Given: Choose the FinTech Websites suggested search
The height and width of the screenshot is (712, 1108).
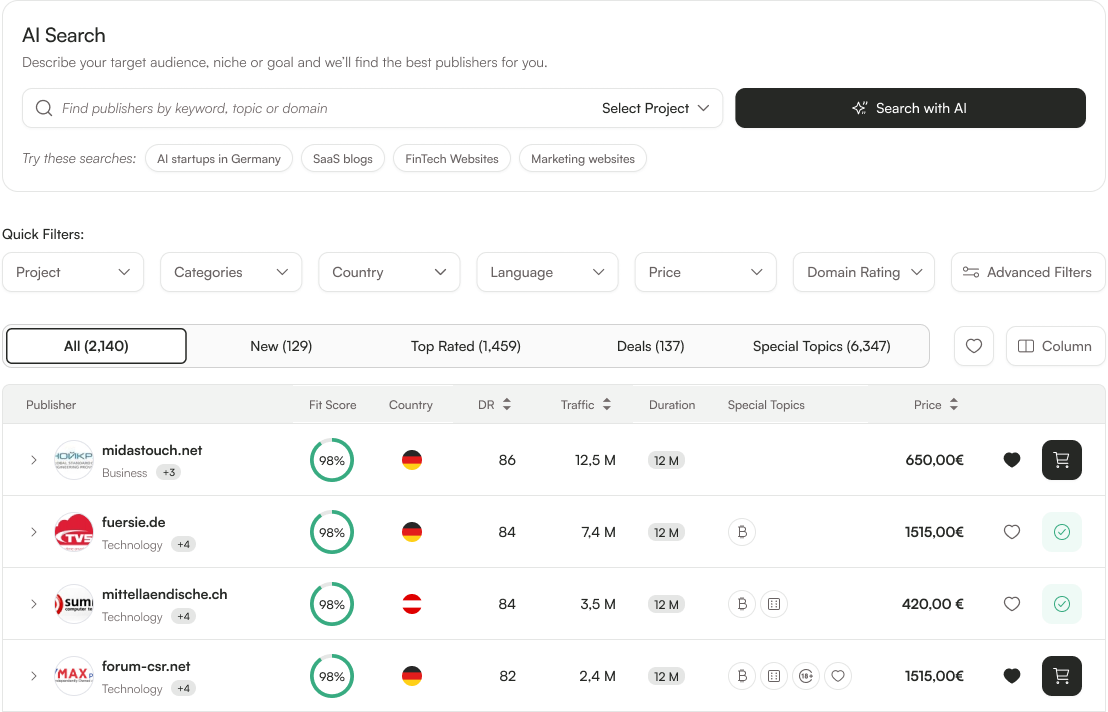Looking at the screenshot, I should 452,159.
